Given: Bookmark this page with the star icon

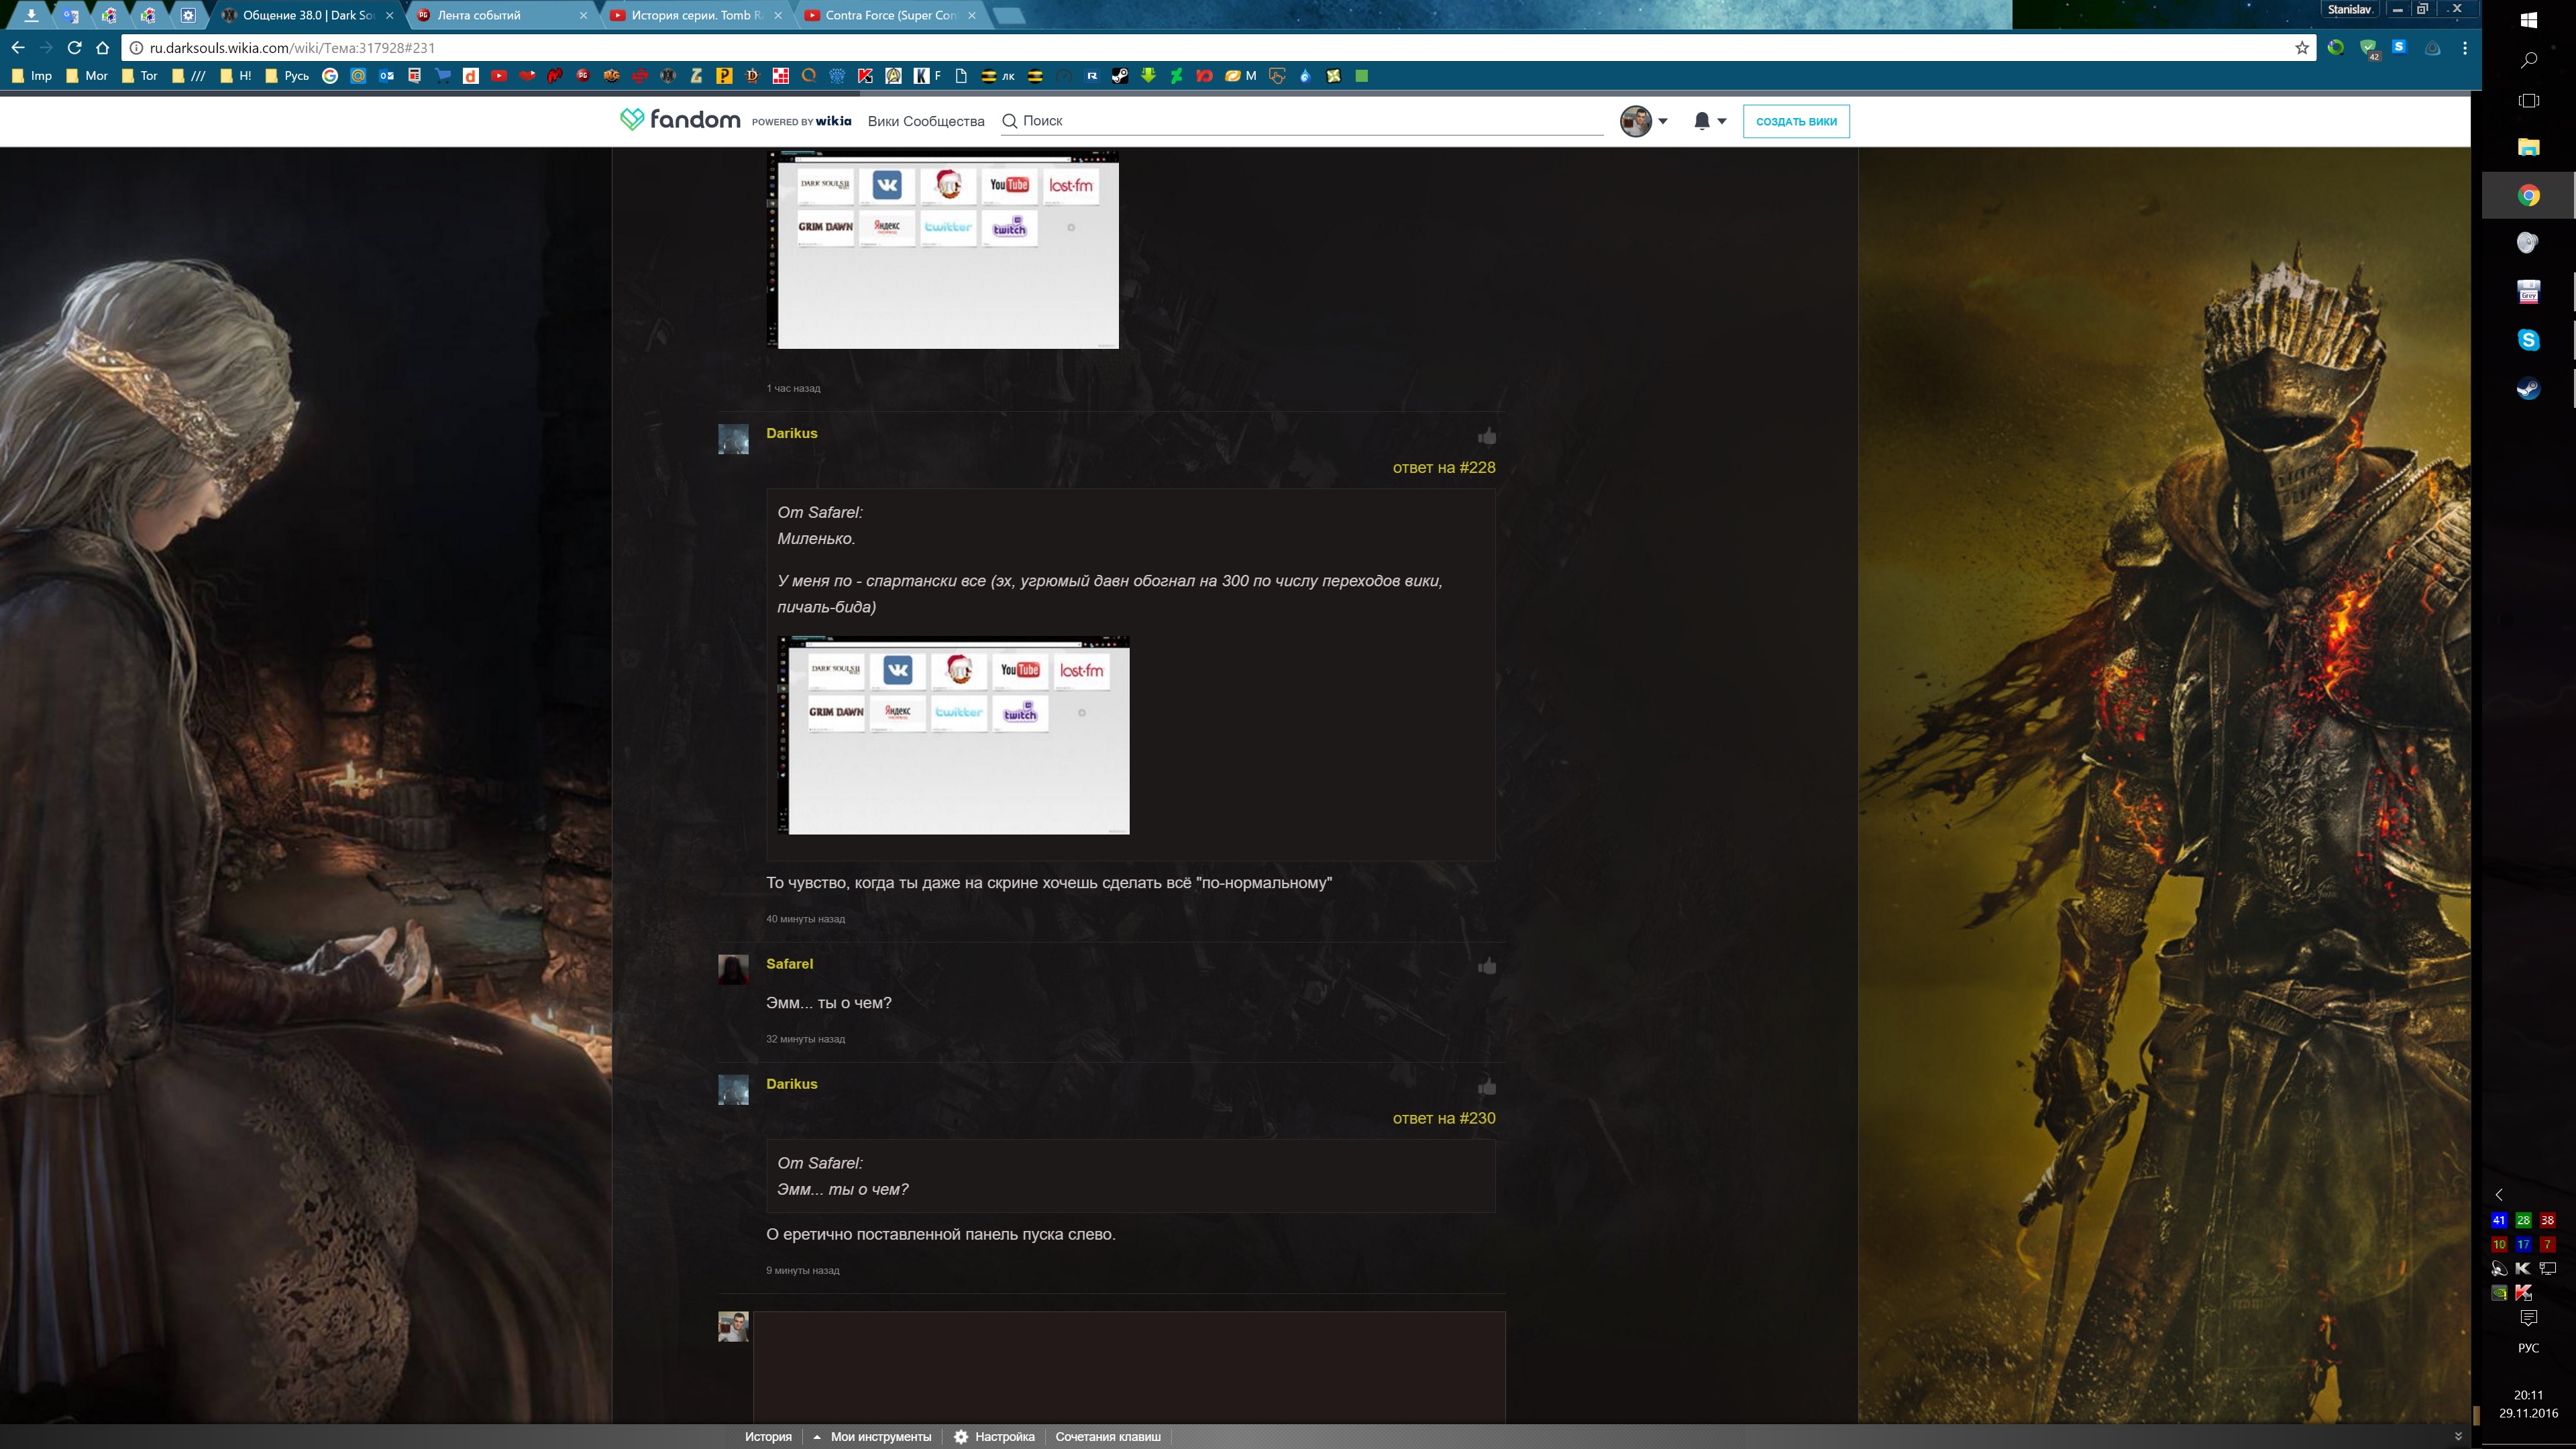Looking at the screenshot, I should pyautogui.click(x=2302, y=47).
